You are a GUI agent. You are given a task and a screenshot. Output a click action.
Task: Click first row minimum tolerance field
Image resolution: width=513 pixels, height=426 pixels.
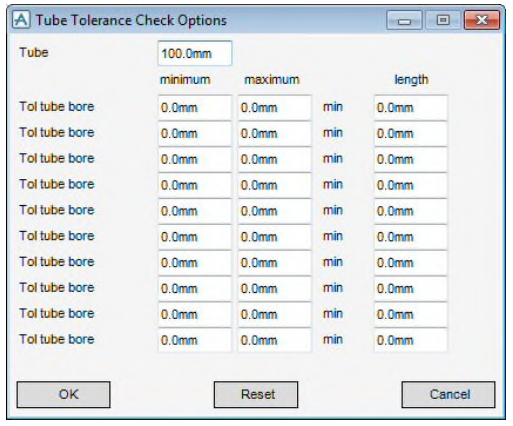[195, 108]
